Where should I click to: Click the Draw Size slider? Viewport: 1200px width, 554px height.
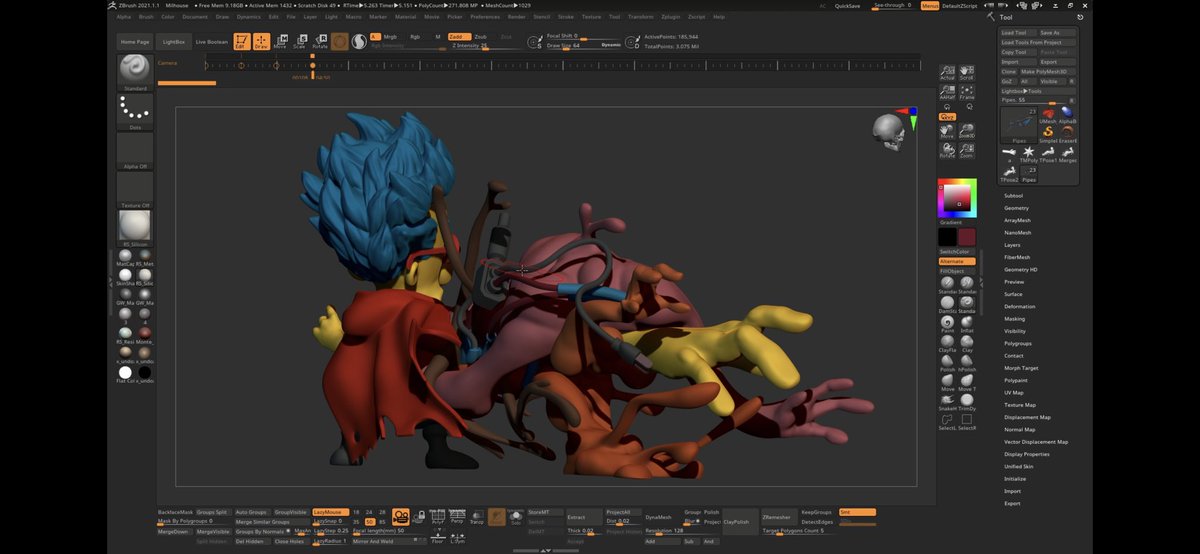click(x=581, y=45)
